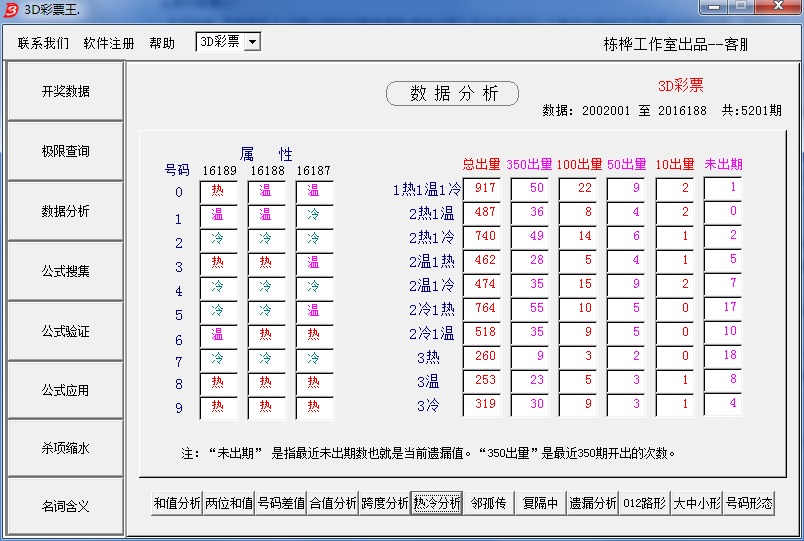Open the 复隔中 tab
The height and width of the screenshot is (541, 804).
point(540,503)
